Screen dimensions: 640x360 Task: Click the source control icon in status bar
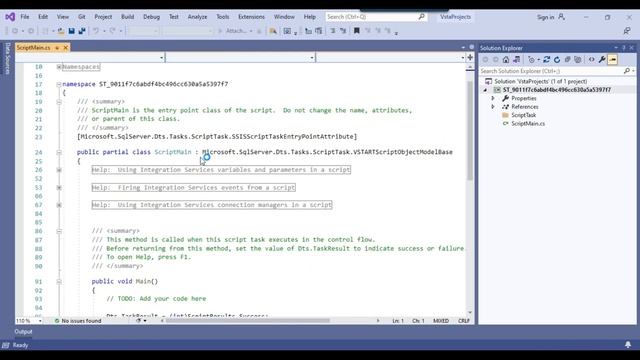point(5,345)
